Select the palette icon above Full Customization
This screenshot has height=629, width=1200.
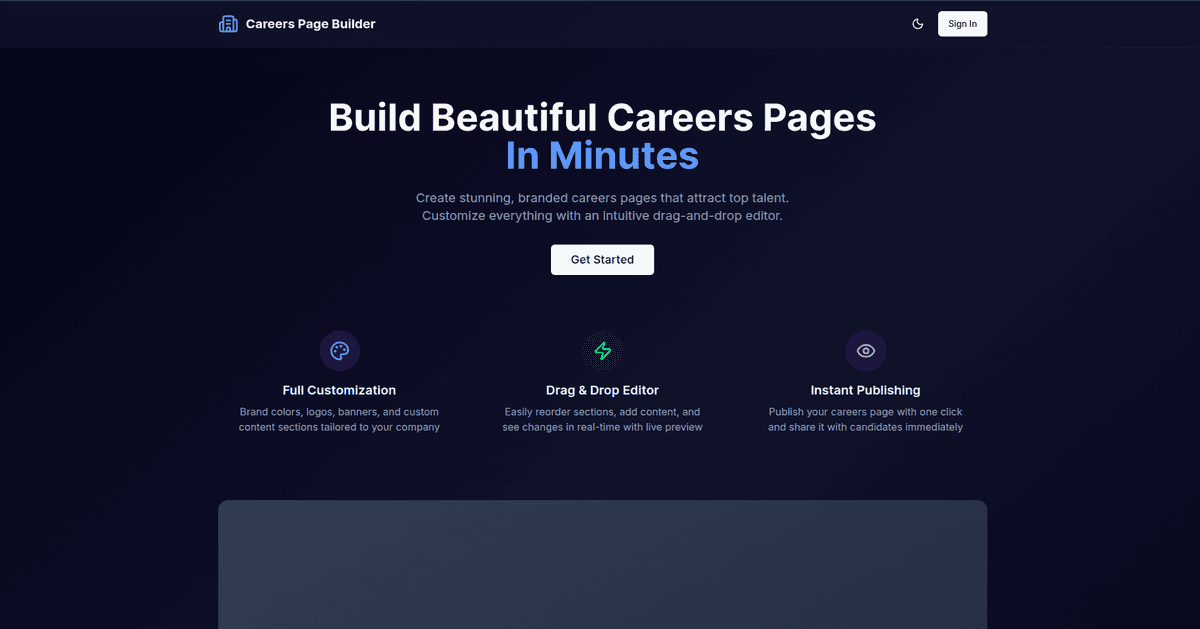tap(339, 350)
